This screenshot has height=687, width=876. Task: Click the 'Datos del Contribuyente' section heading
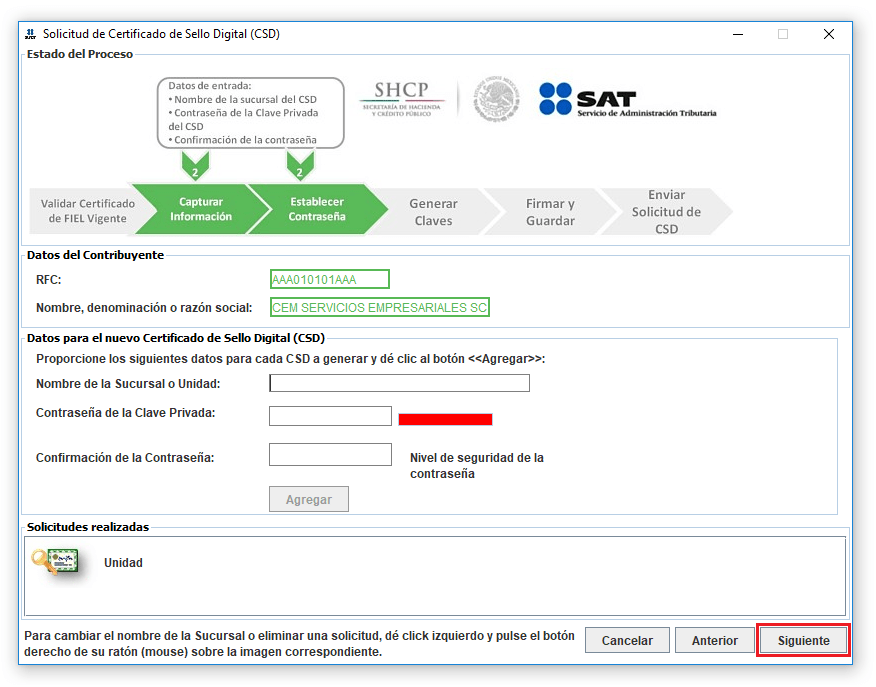96,255
